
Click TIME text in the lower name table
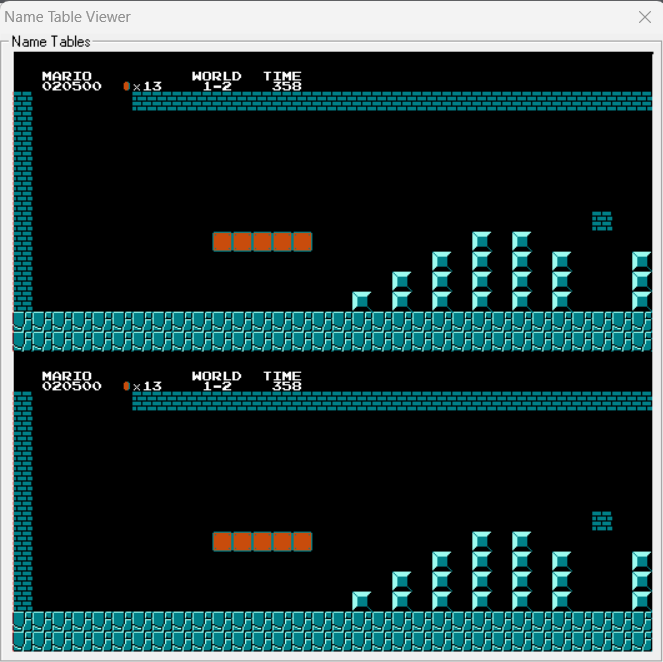click(282, 376)
